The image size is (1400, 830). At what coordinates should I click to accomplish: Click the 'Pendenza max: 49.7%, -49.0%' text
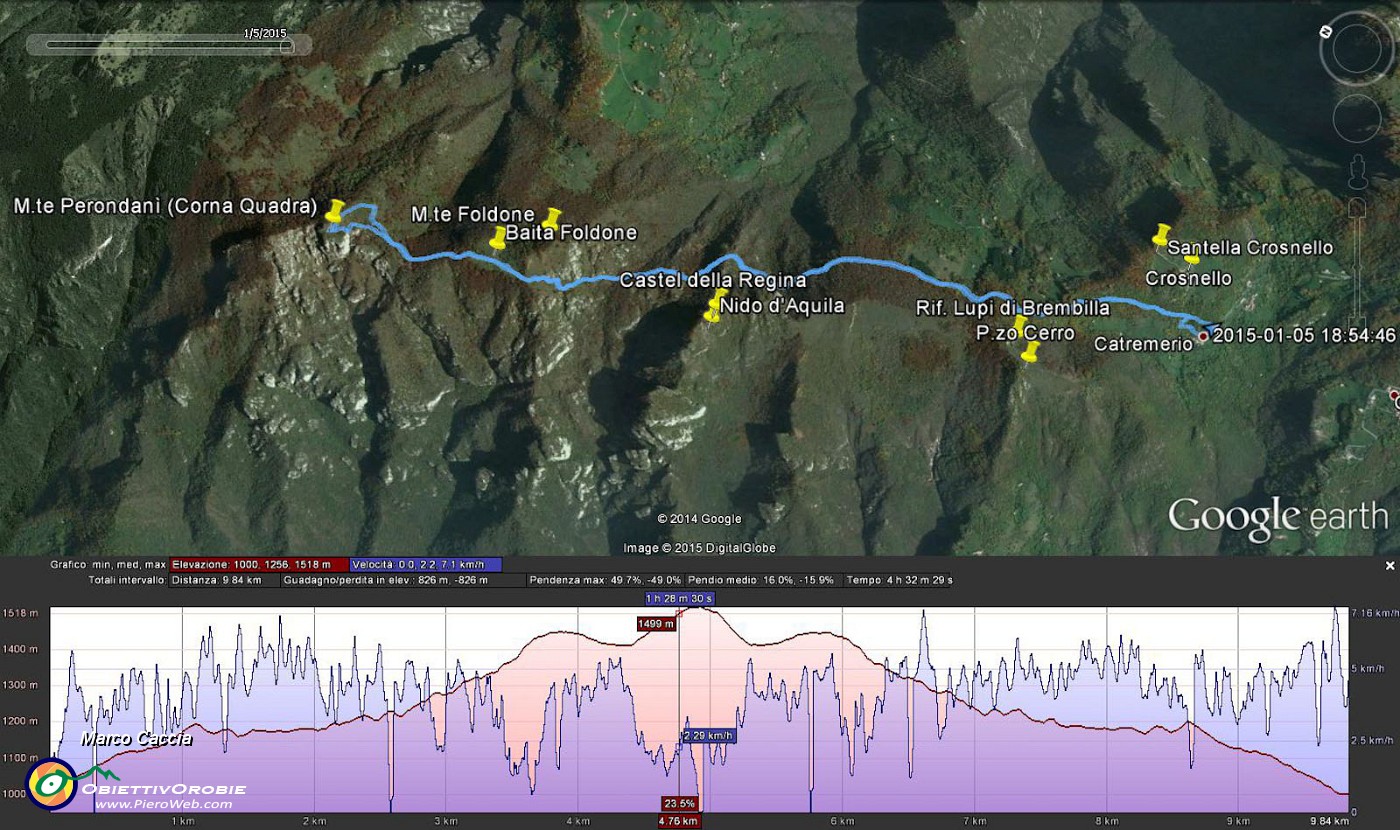pyautogui.click(x=606, y=580)
